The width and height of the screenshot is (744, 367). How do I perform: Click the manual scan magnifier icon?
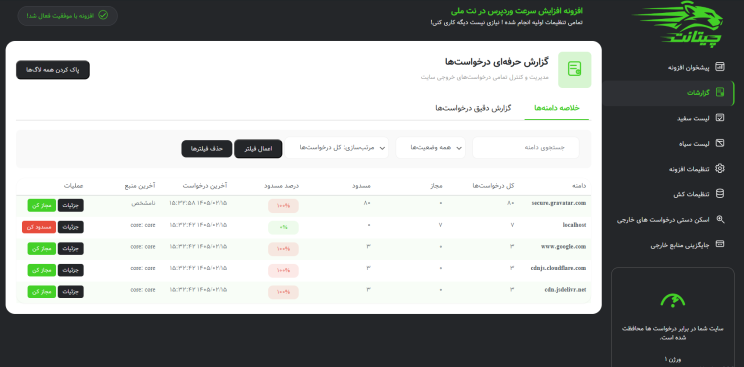point(720,219)
